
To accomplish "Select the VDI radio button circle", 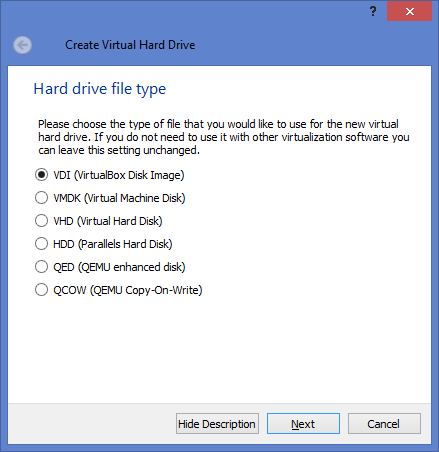I will (41, 175).
